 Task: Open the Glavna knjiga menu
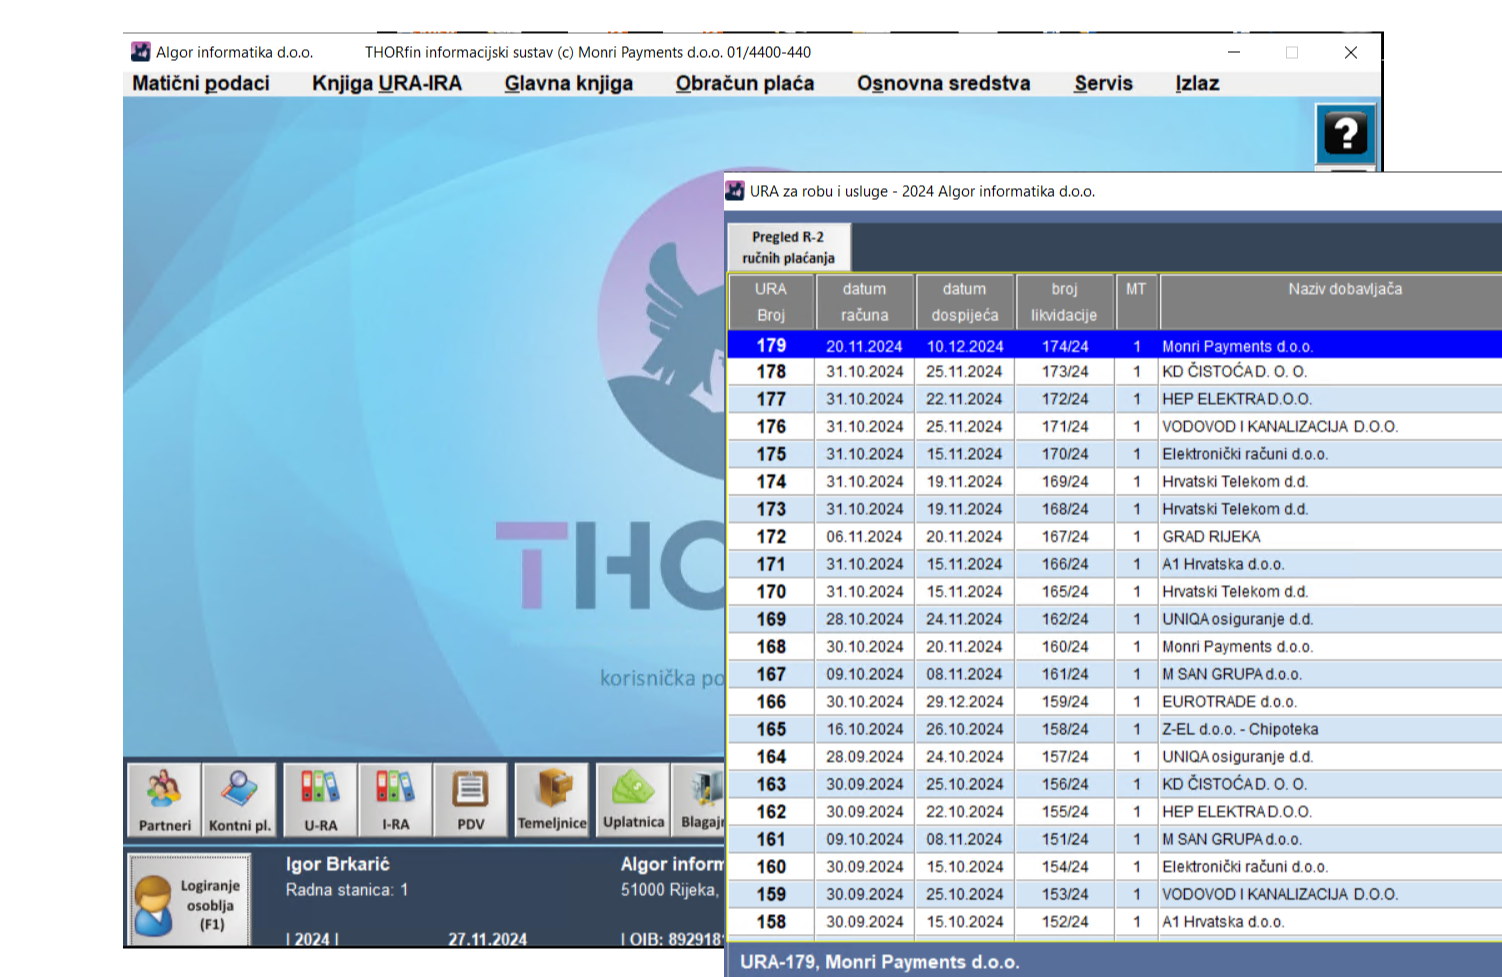568,83
